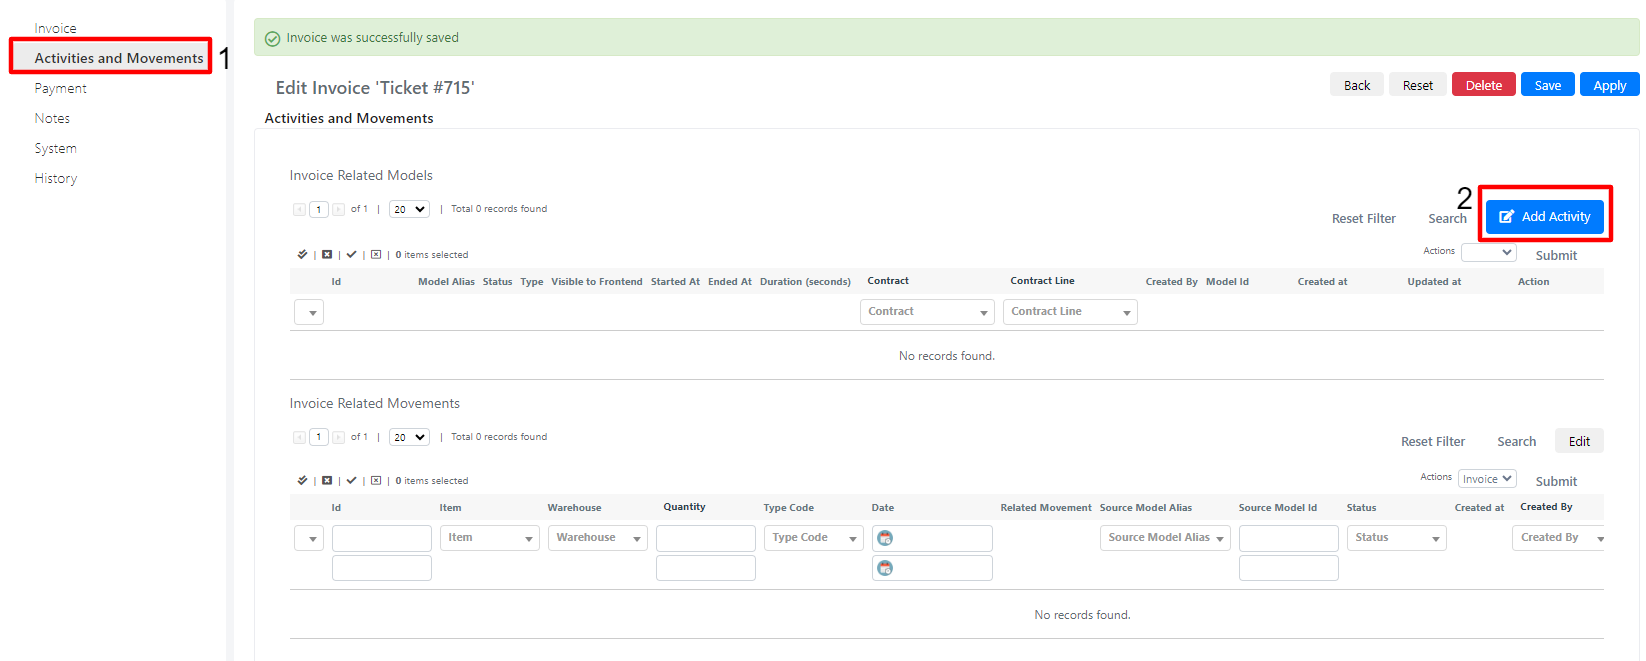Click Search for Invoice Related Models
The image size is (1646, 661).
[1447, 218]
